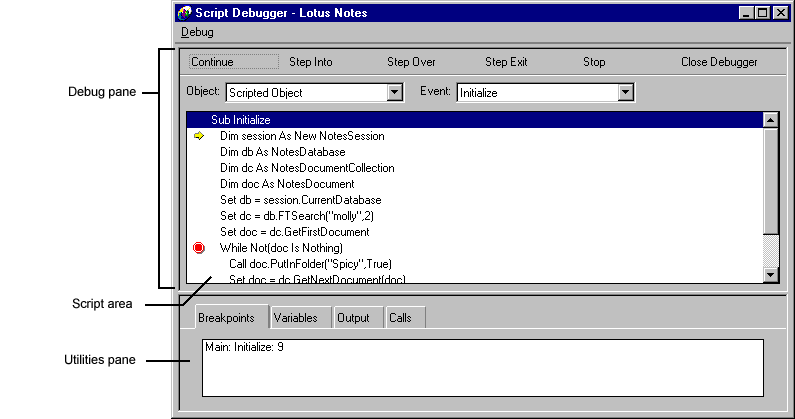Viewport: 795px width, 419px height.
Task: Click the Step Over button
Action: [x=411, y=62]
